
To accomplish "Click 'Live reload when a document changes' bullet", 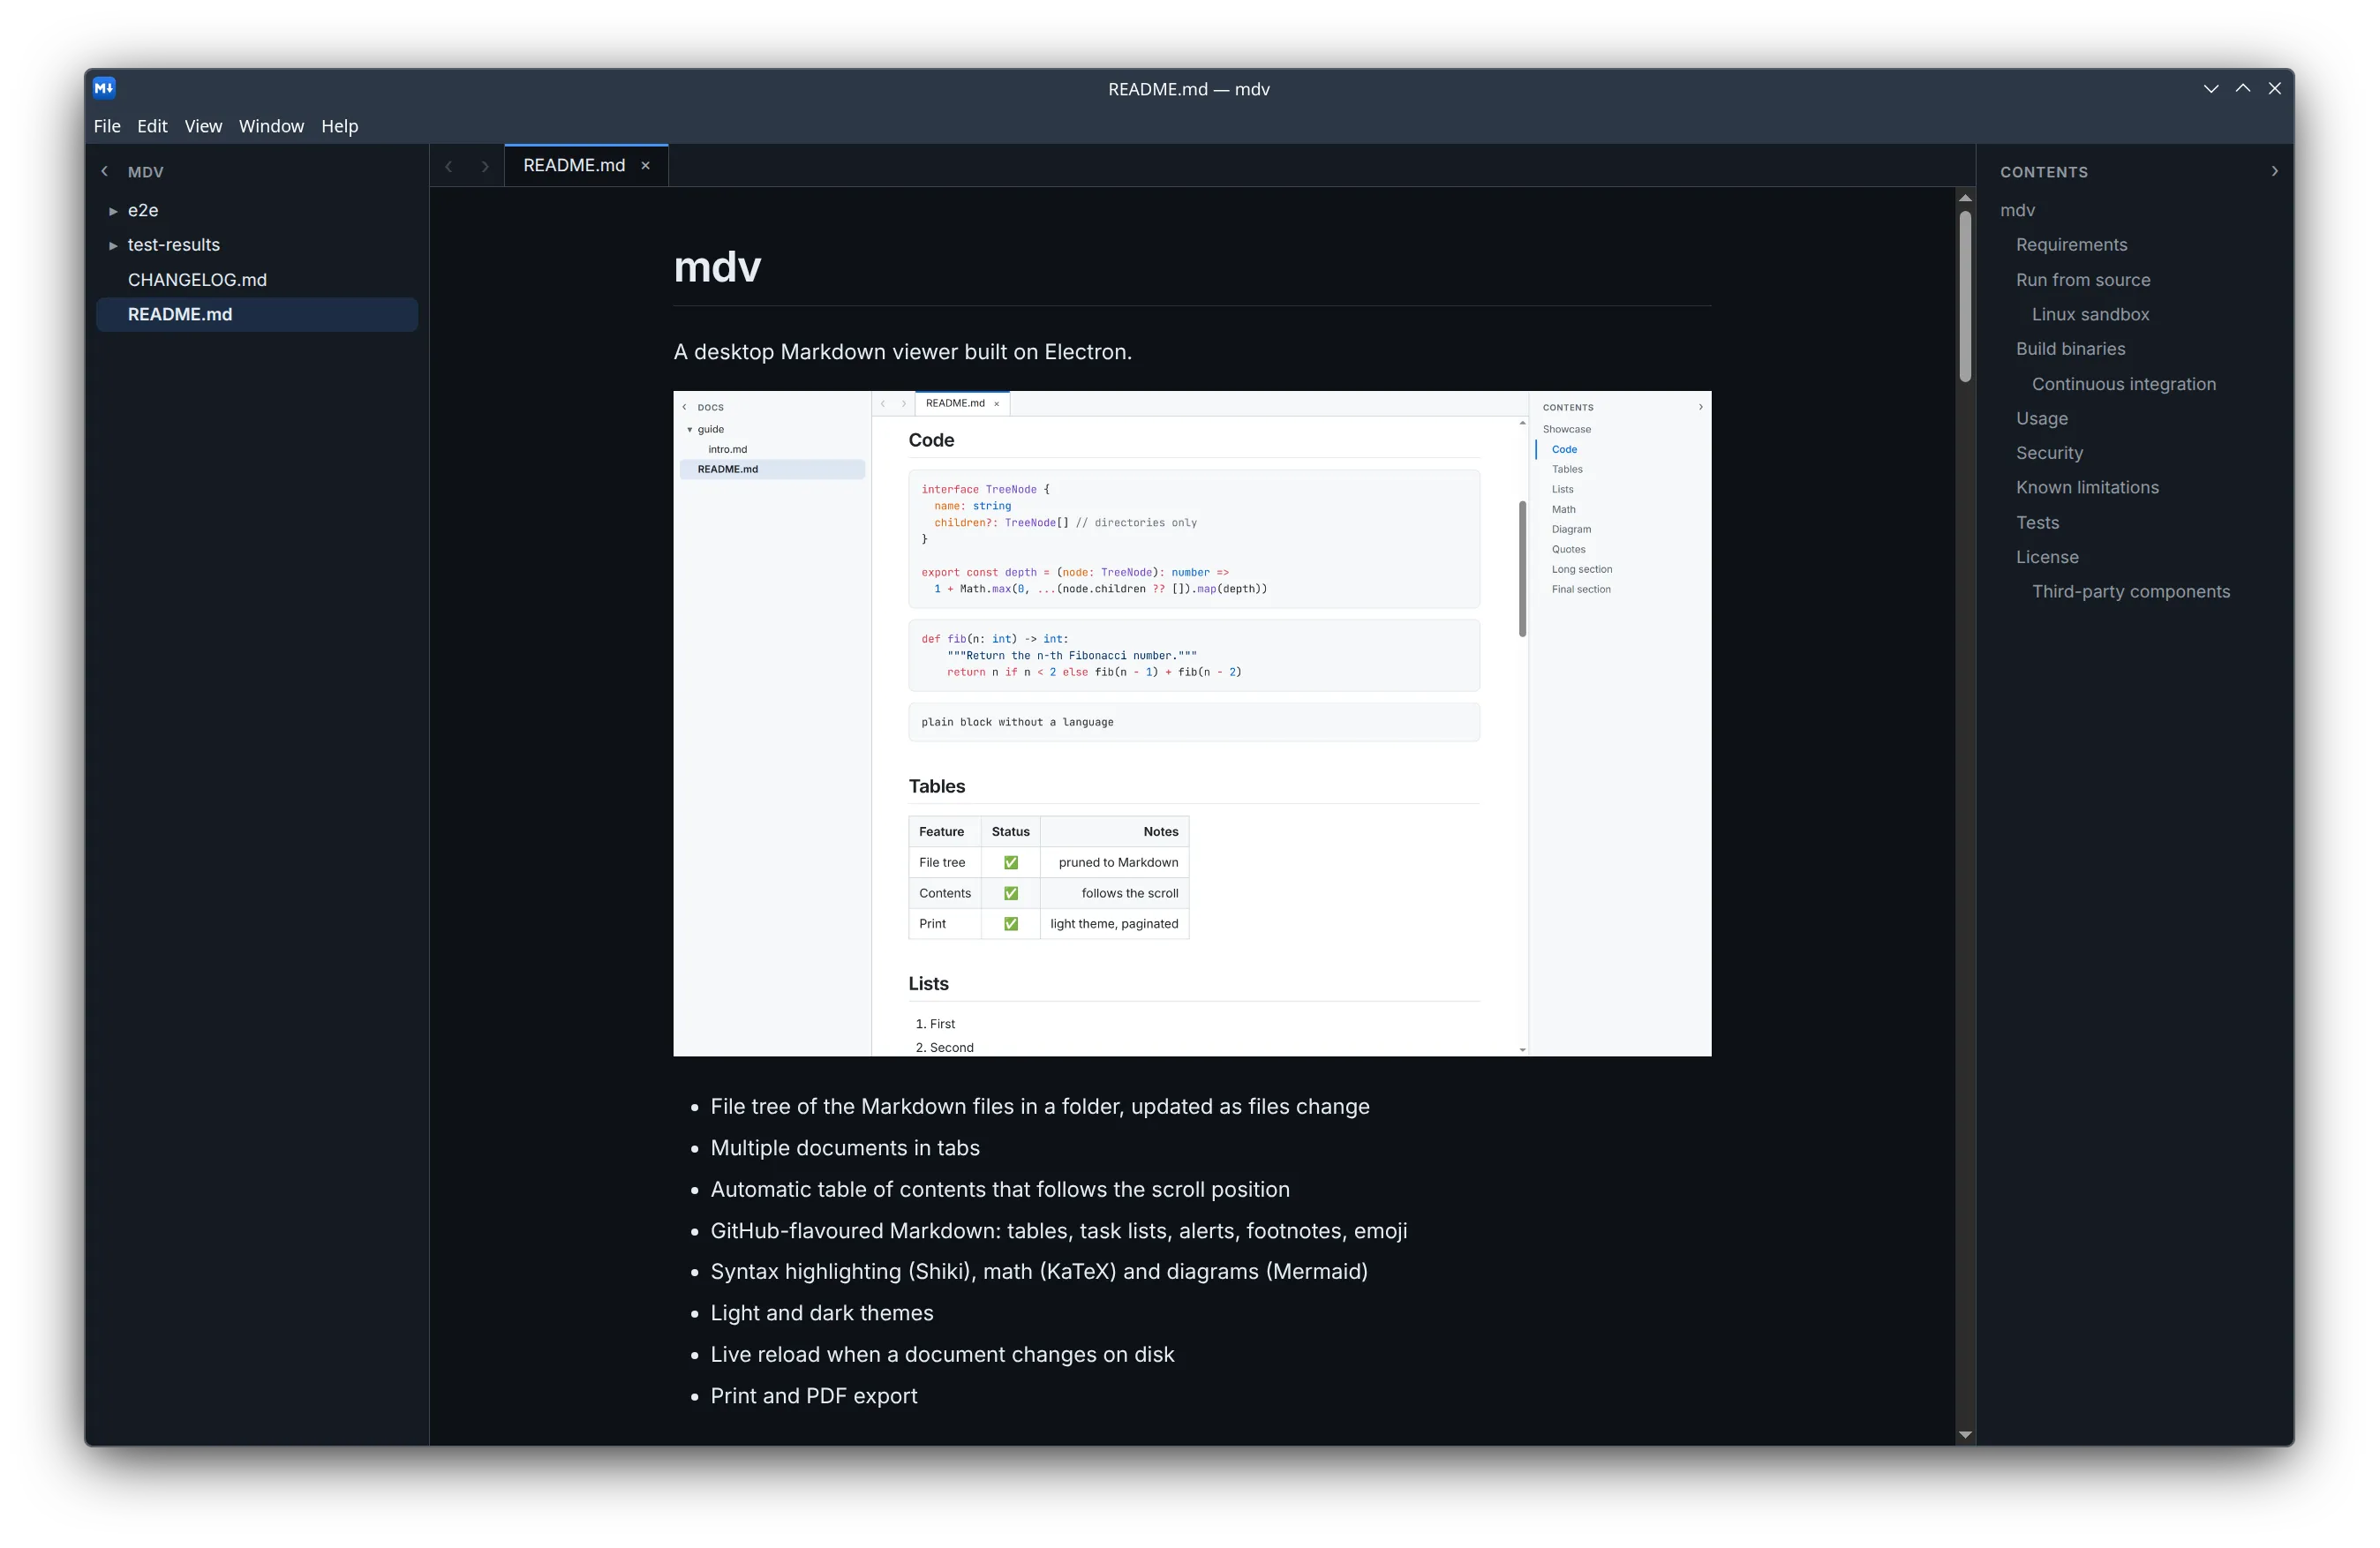I will pyautogui.click(x=942, y=1354).
